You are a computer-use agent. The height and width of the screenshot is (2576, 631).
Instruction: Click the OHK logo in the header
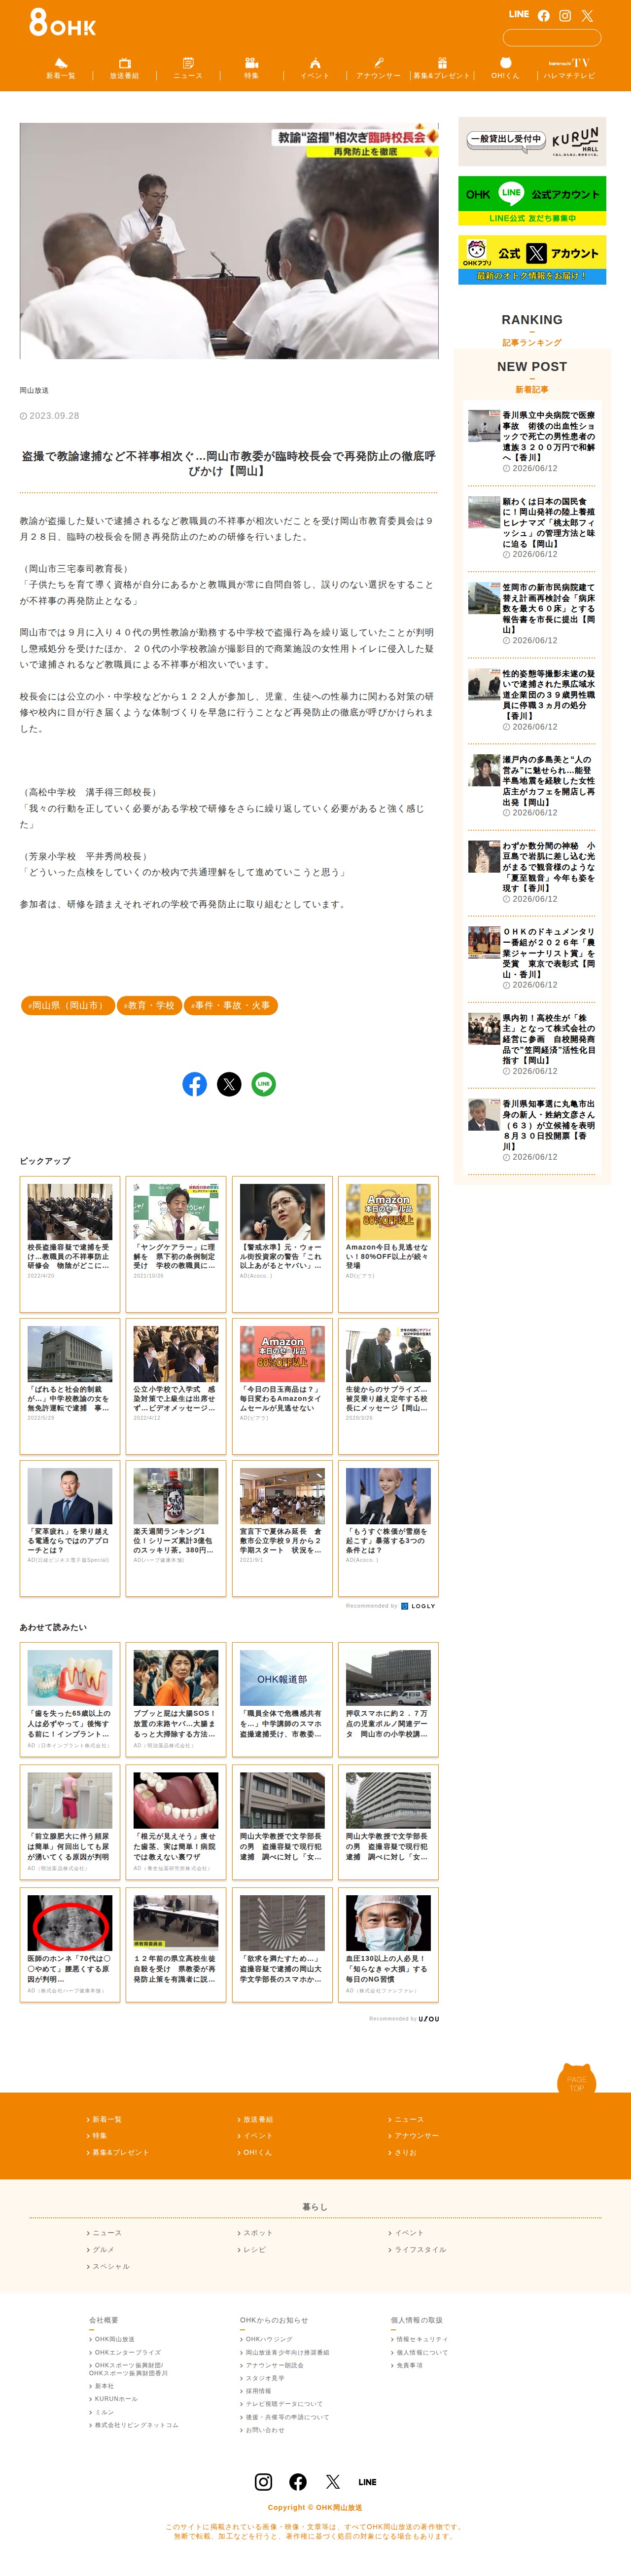(62, 22)
